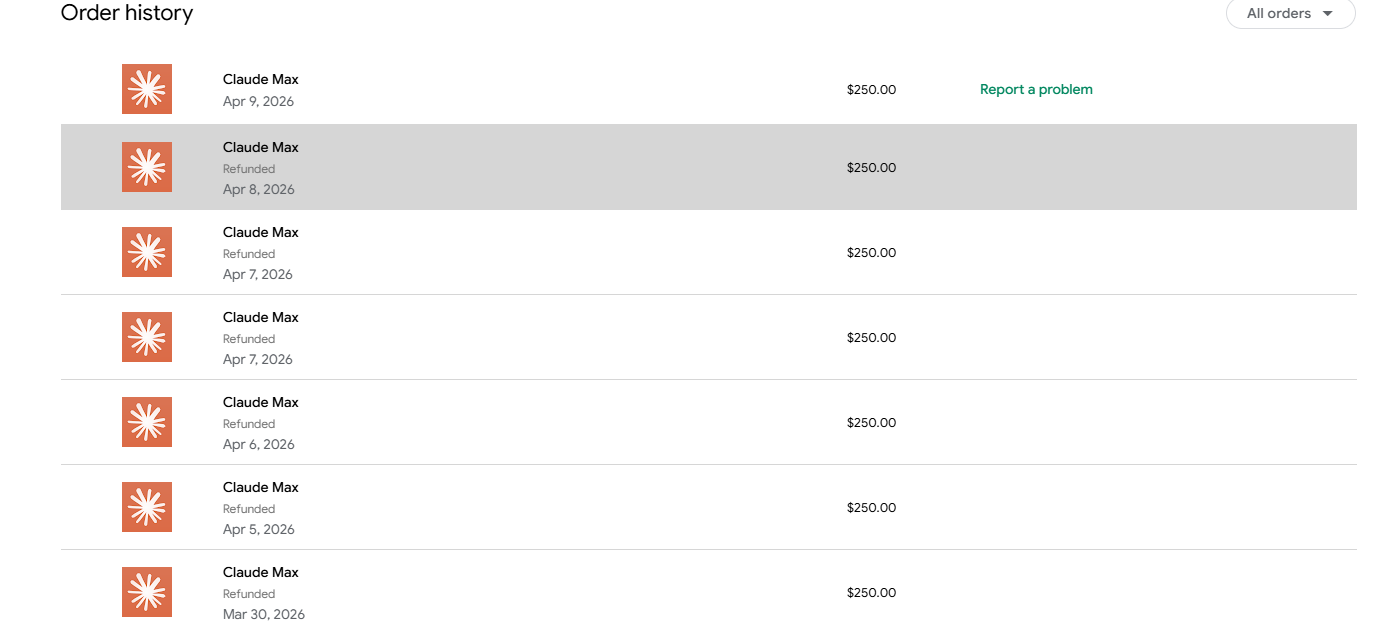Screen dimensions: 1390x632
Task: Click the Claude Max icon dated Apr 5, 2026
Action: [147, 507]
